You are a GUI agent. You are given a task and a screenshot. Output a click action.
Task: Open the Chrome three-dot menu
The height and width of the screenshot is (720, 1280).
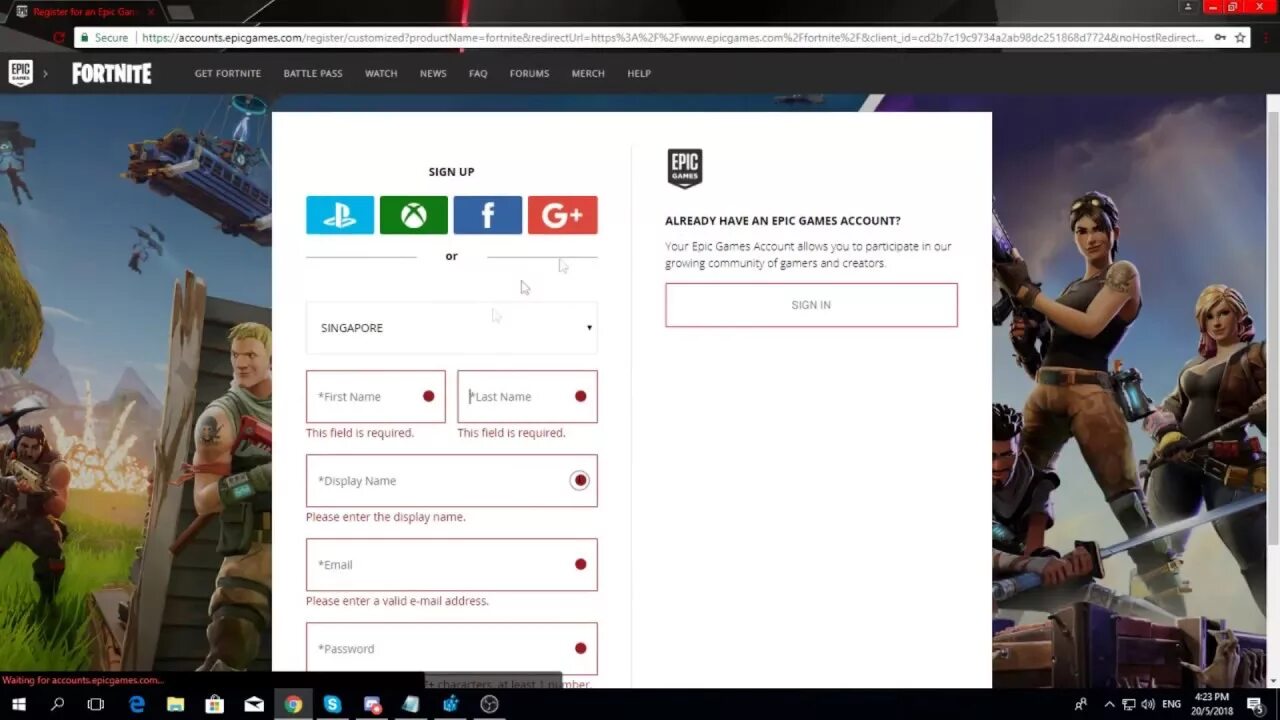pos(1266,37)
